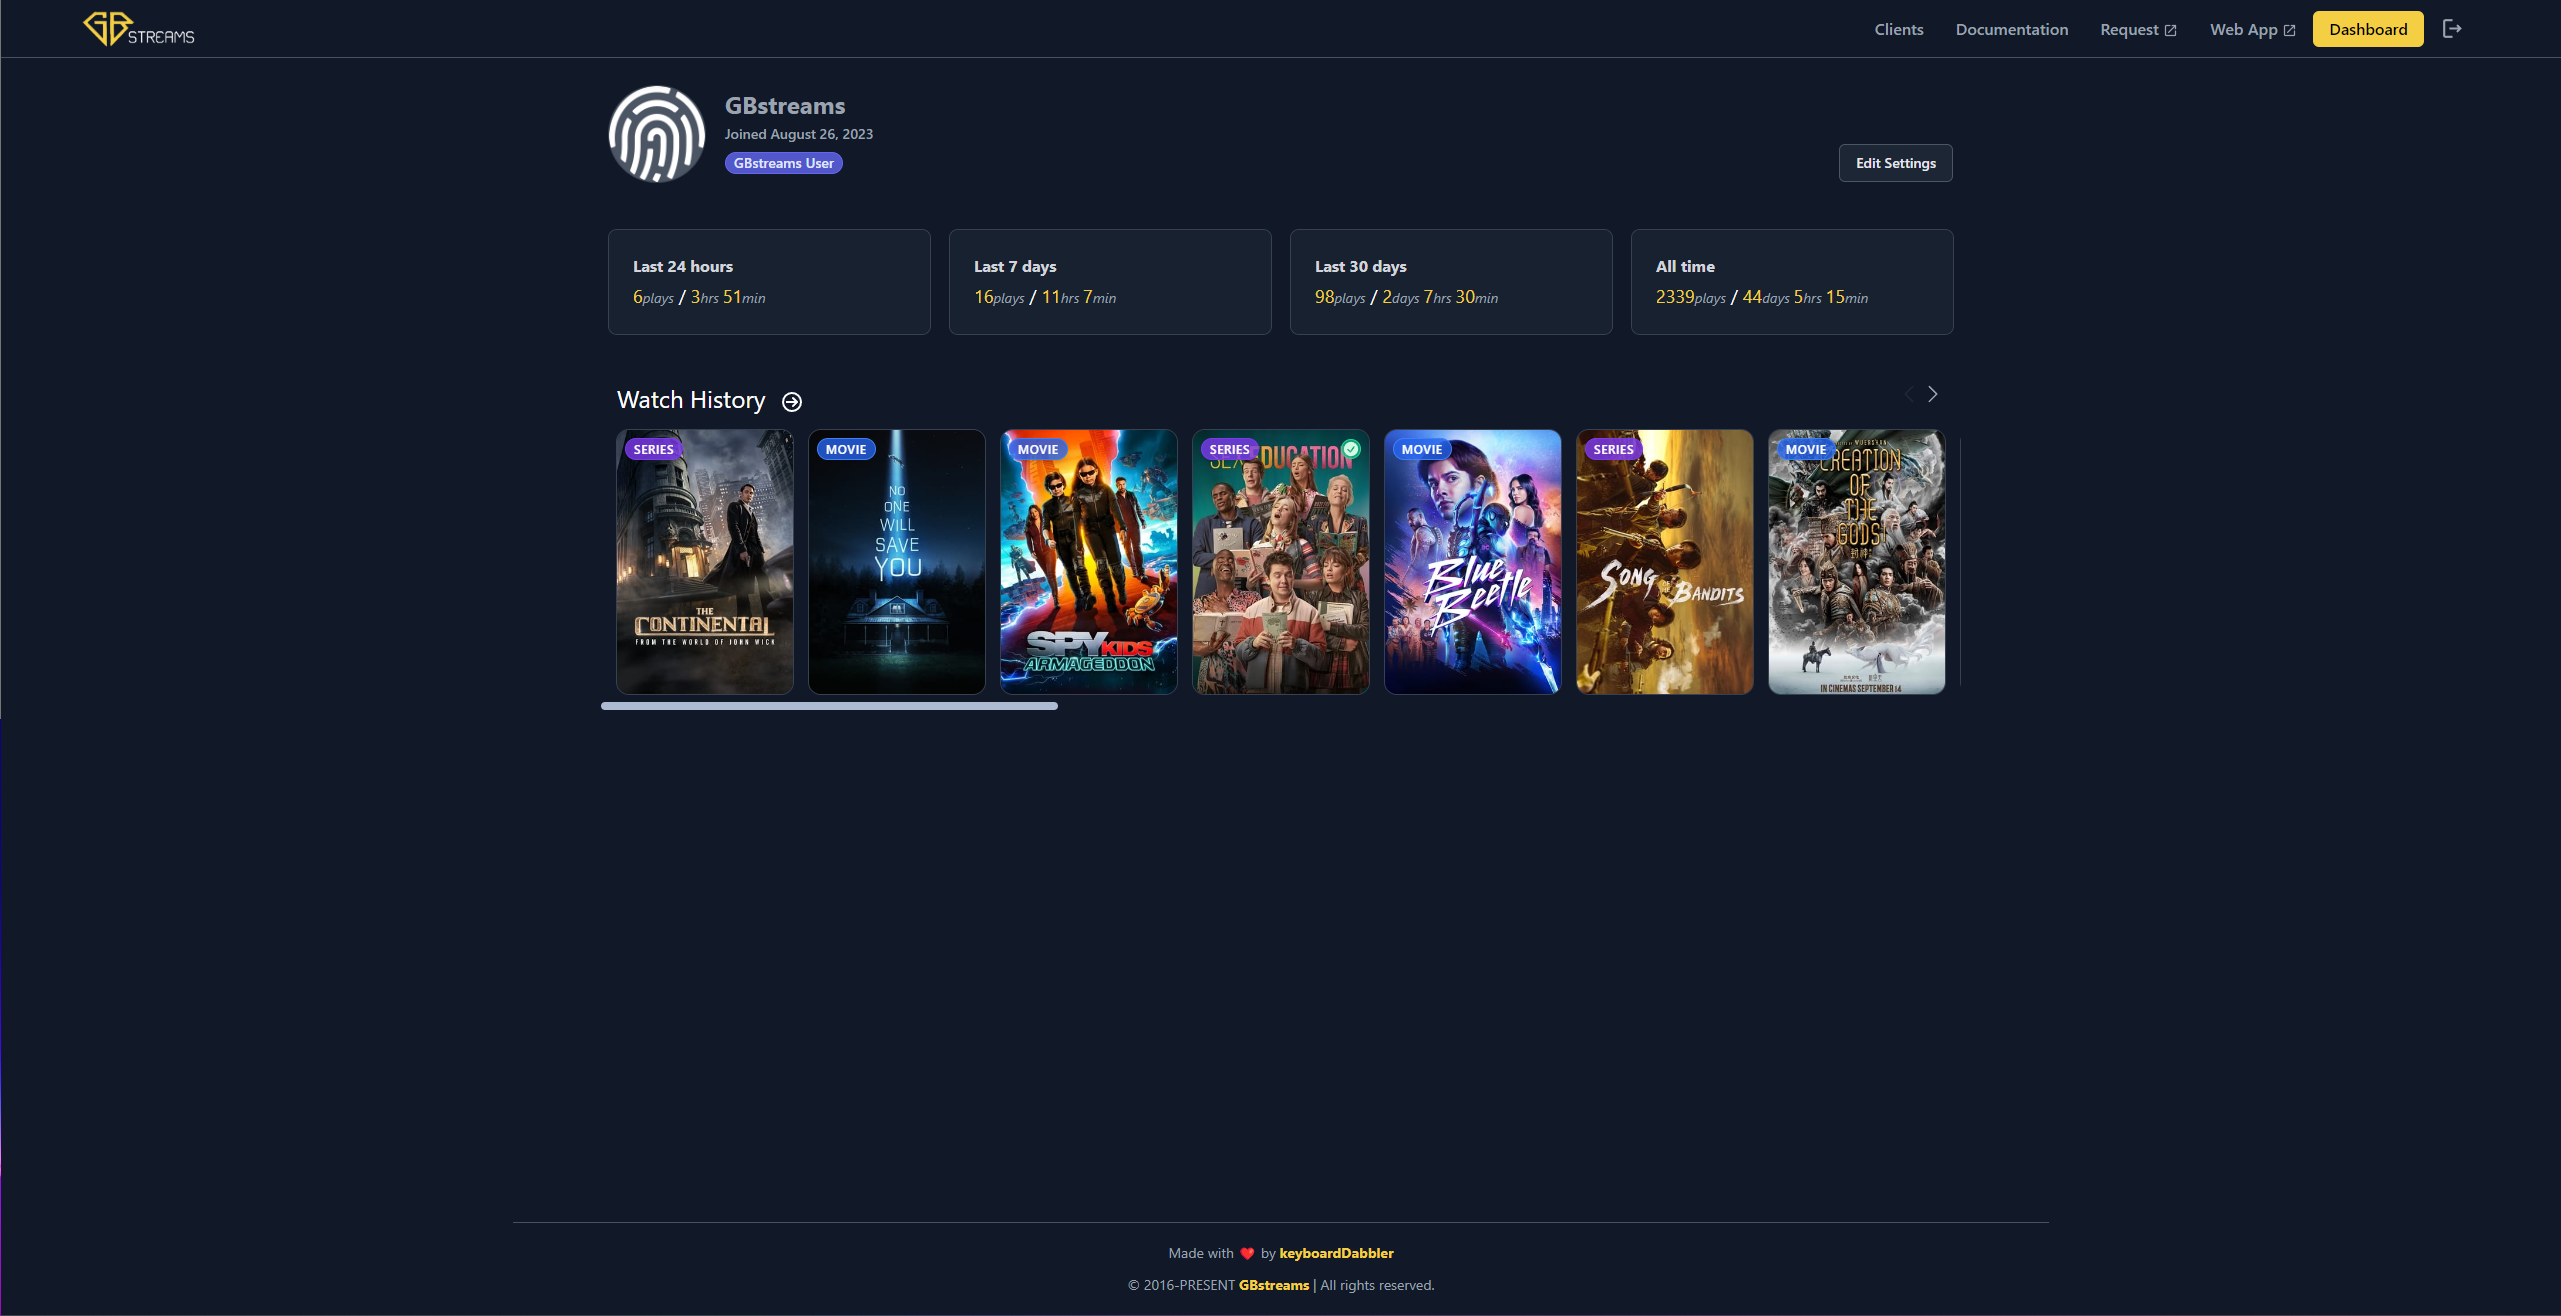The image size is (2561, 1316).
Task: Click the Last 24 hours stats card
Action: [x=769, y=282]
